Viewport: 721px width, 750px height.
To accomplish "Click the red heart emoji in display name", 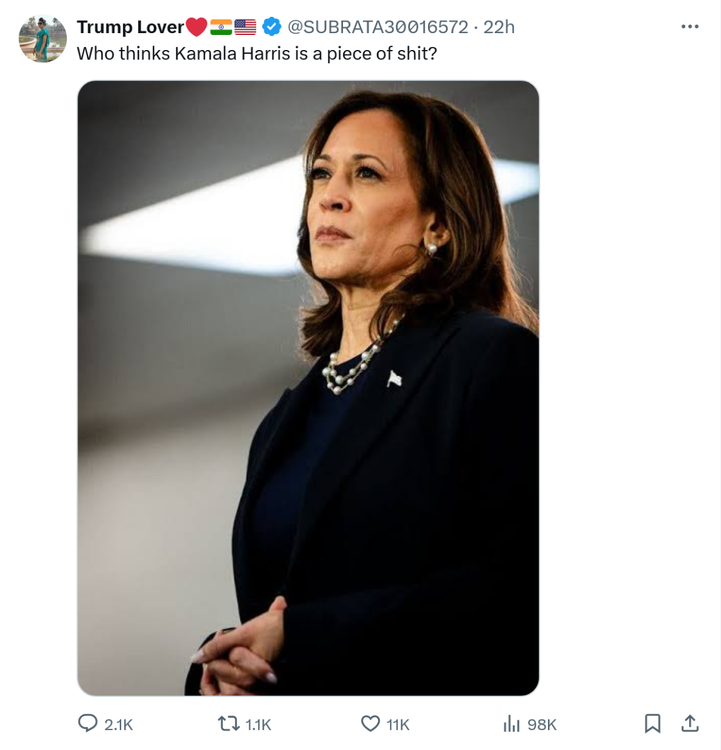I will click(196, 27).
